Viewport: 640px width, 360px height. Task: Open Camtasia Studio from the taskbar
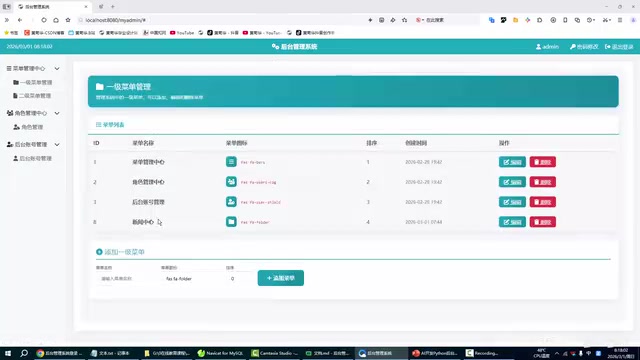tap(274, 353)
